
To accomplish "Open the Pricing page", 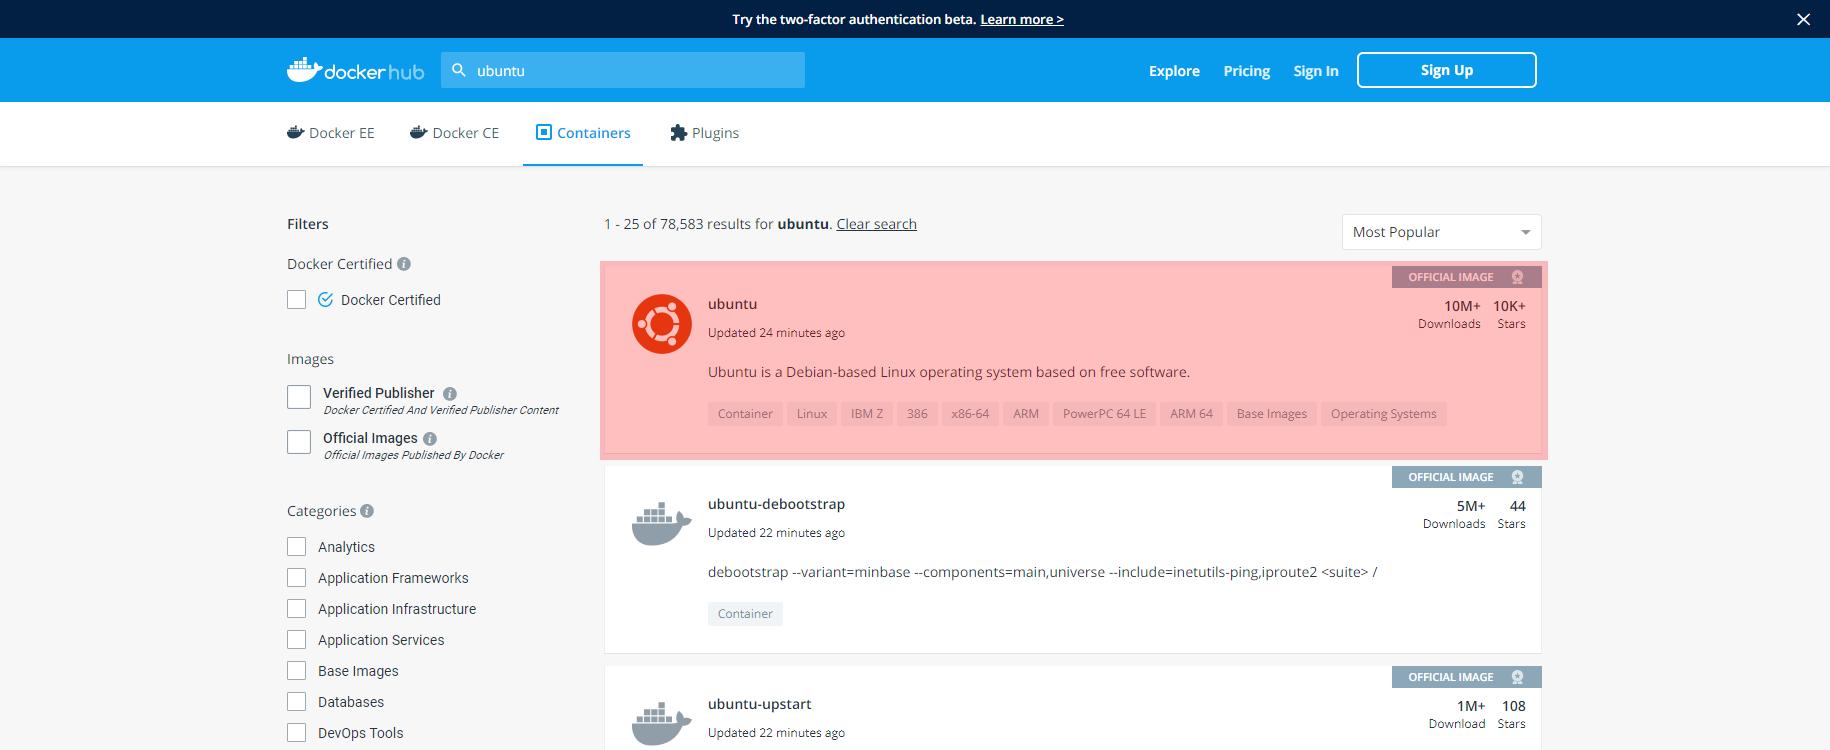I will (x=1247, y=71).
